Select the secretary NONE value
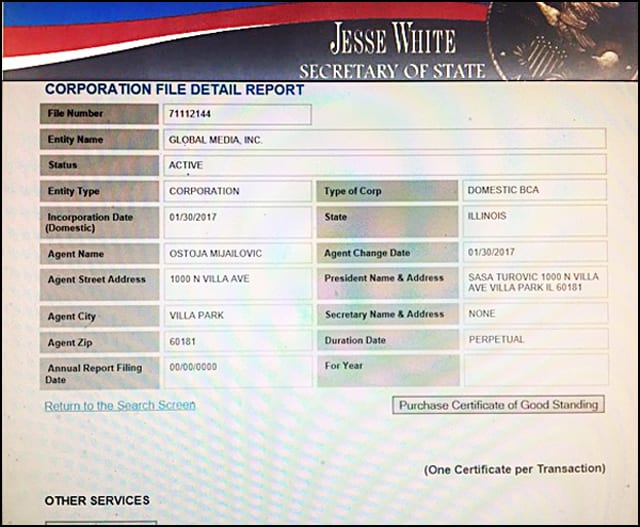This screenshot has height=527, width=640. click(x=536, y=314)
